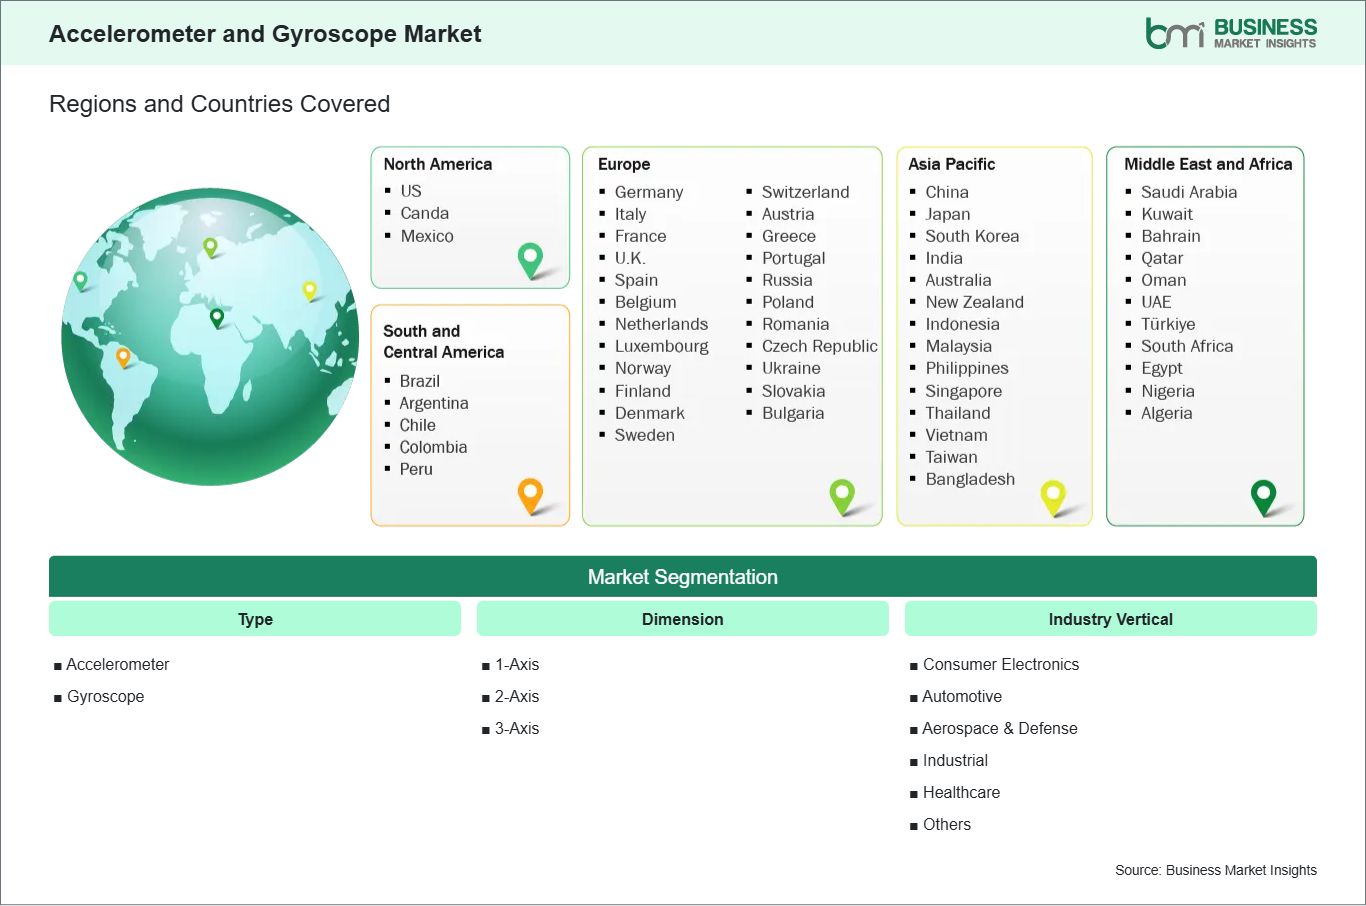Click the Source: Business Market Insights text
The width and height of the screenshot is (1366, 906).
(1215, 870)
